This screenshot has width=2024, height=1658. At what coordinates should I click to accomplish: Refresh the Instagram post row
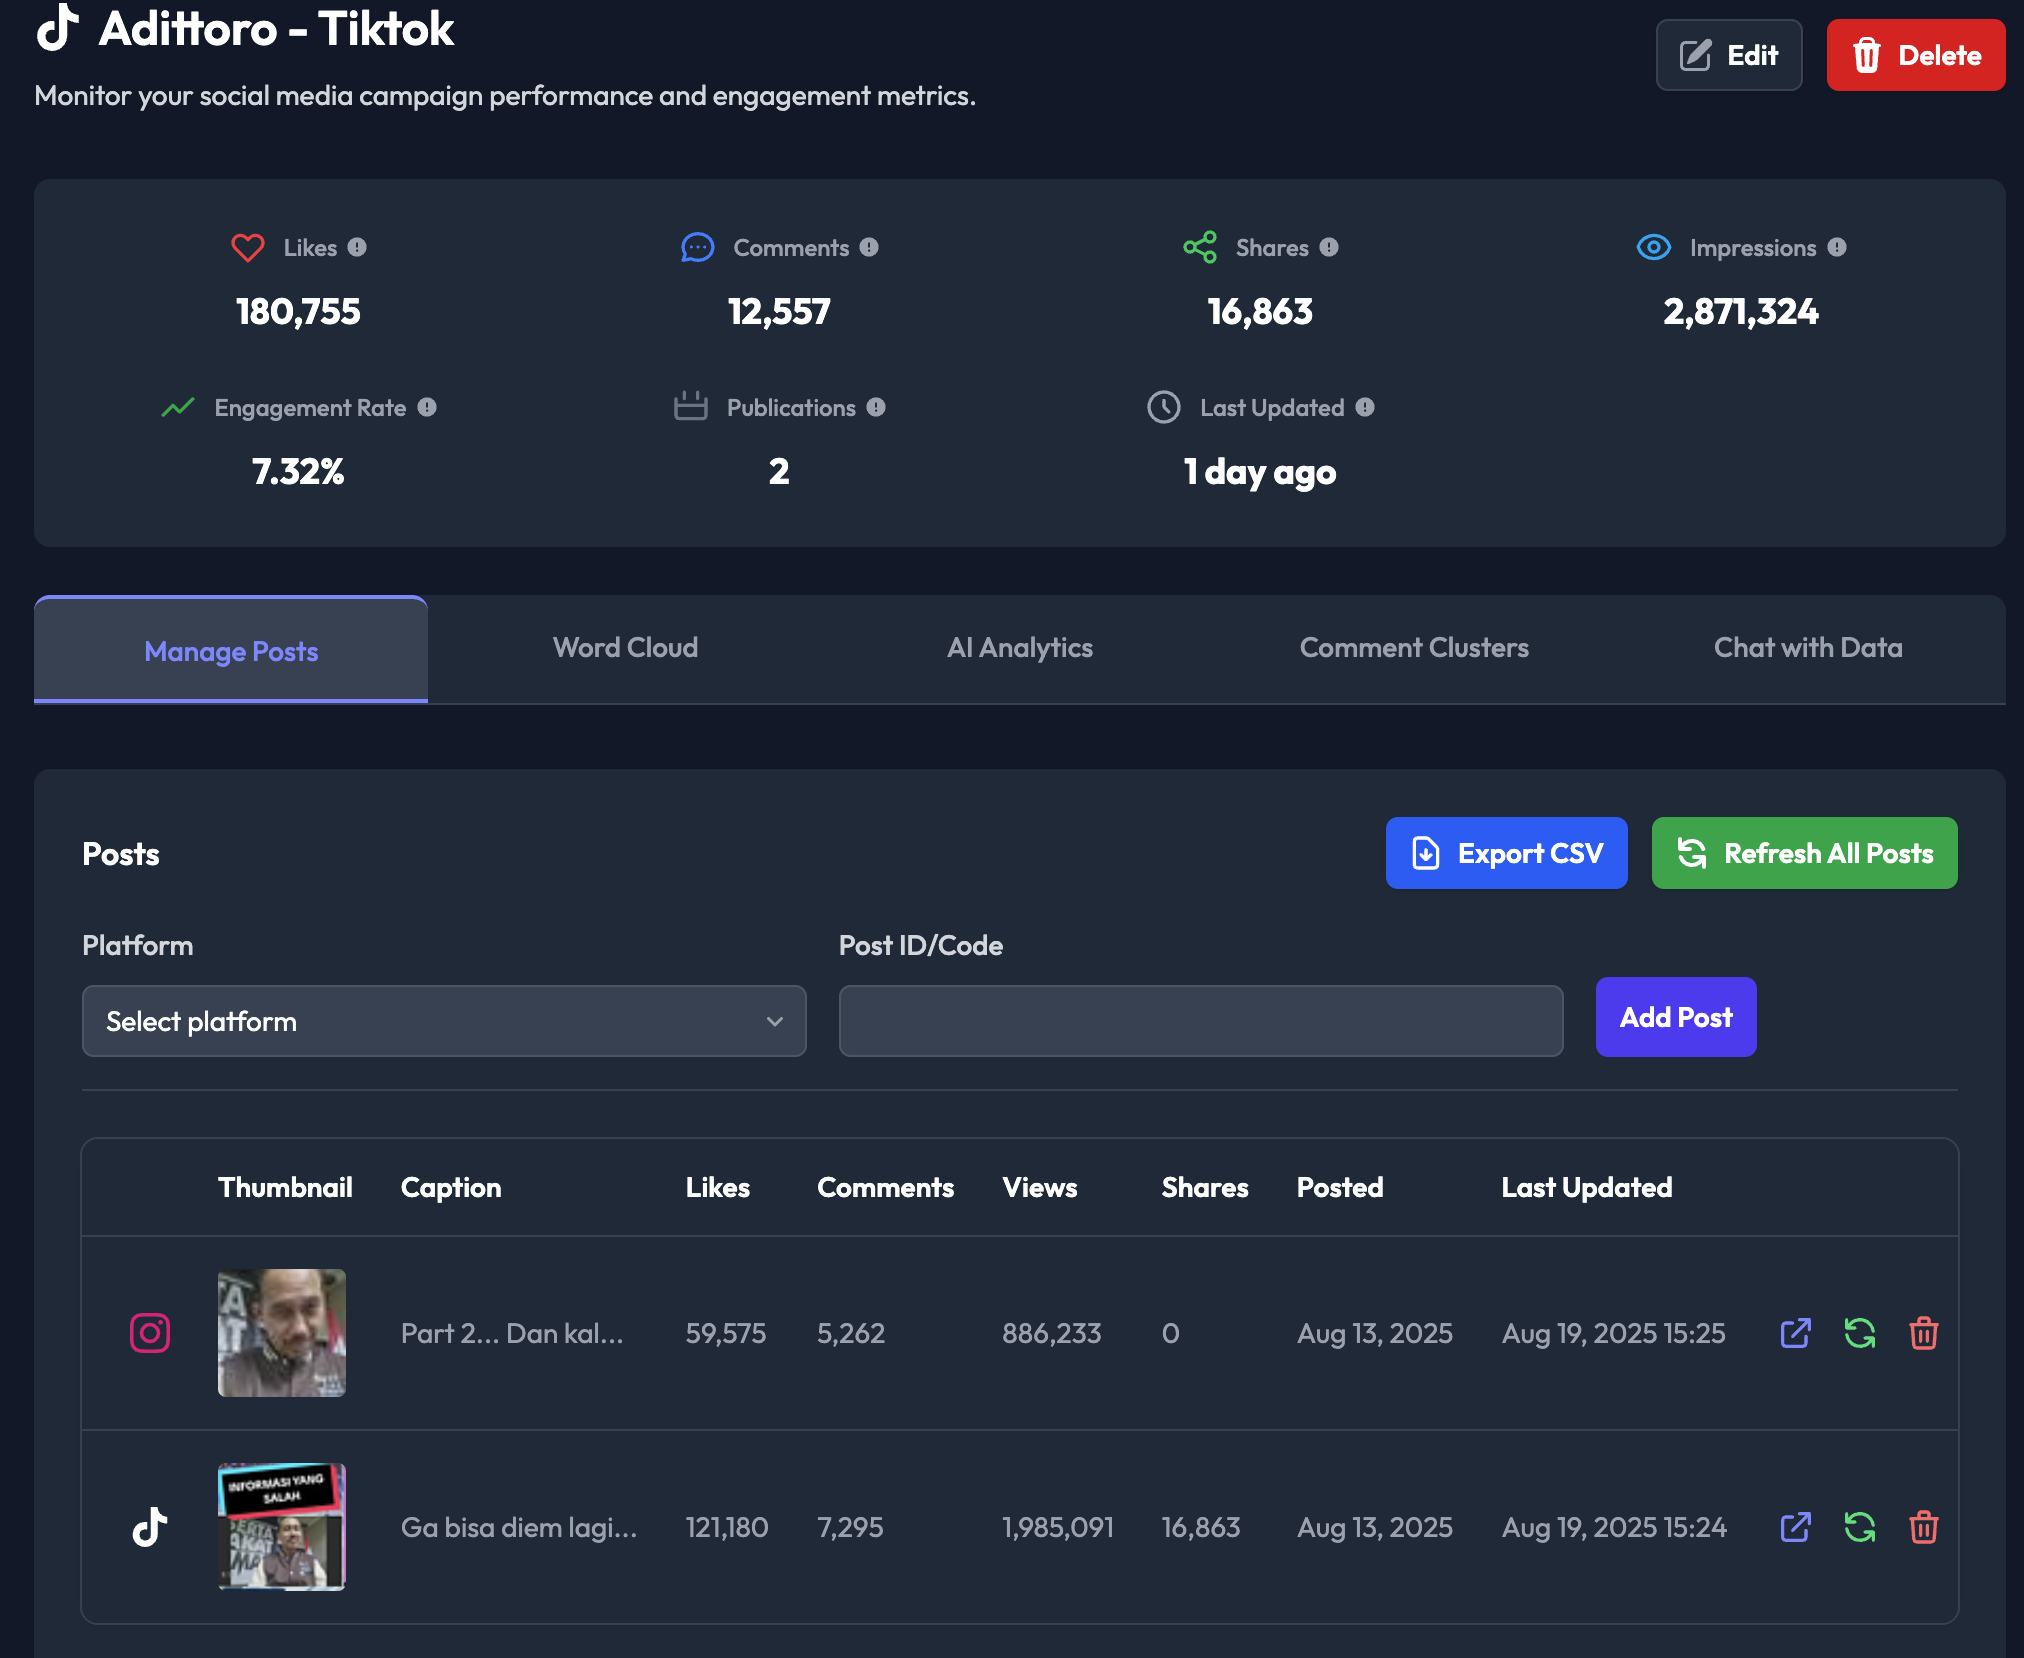click(1859, 1333)
